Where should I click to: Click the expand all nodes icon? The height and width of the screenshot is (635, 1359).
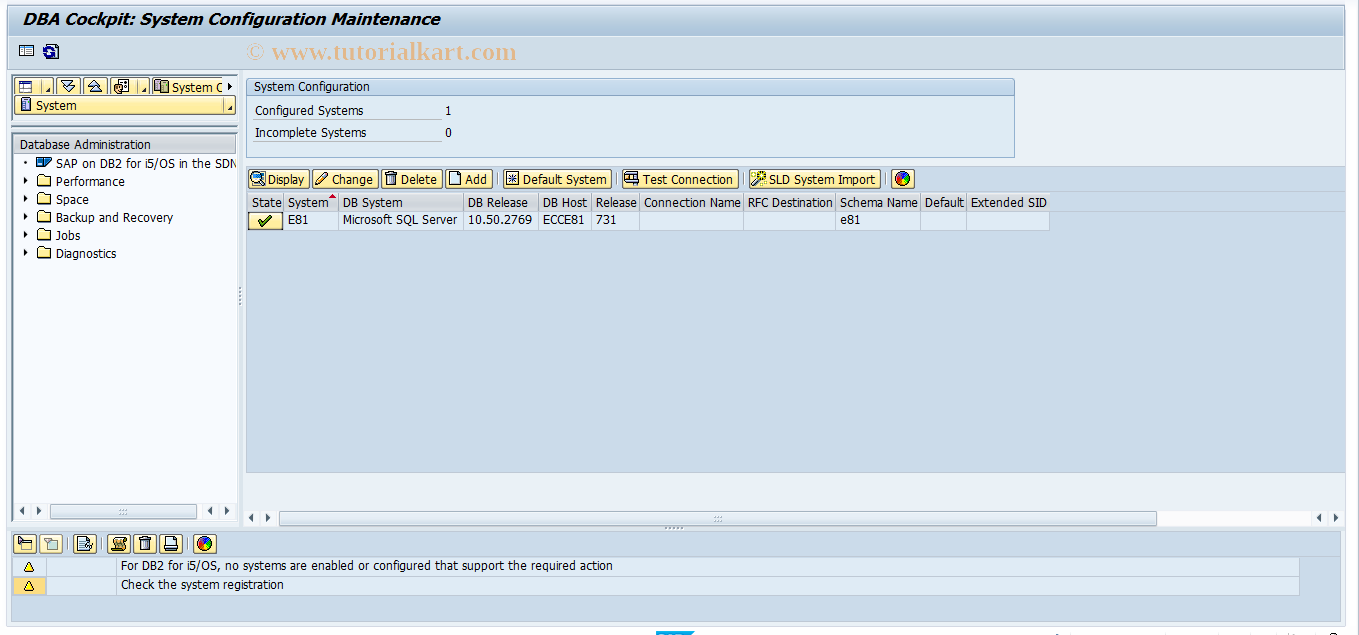[67, 87]
